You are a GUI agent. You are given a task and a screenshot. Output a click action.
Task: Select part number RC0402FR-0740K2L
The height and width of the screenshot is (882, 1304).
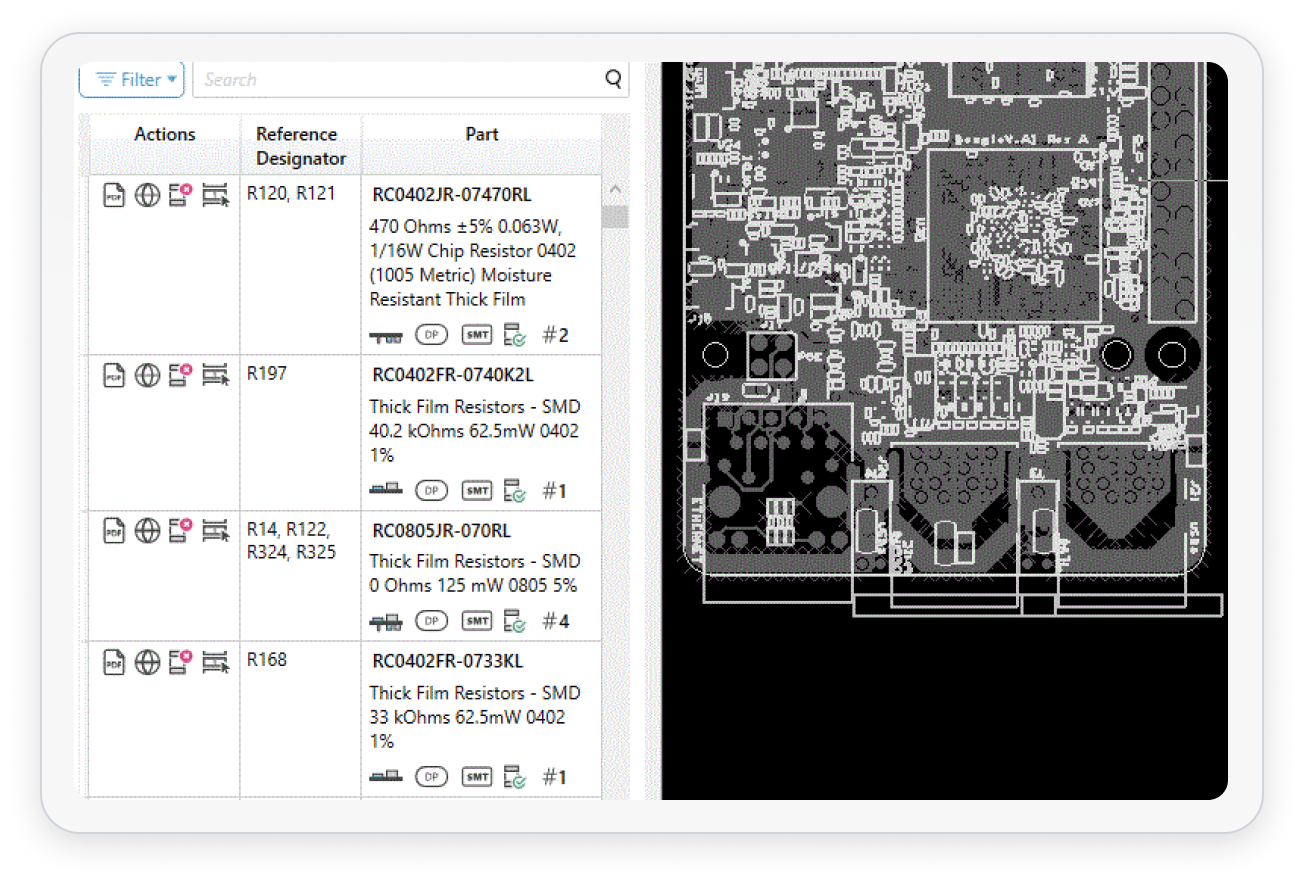pyautogui.click(x=453, y=376)
